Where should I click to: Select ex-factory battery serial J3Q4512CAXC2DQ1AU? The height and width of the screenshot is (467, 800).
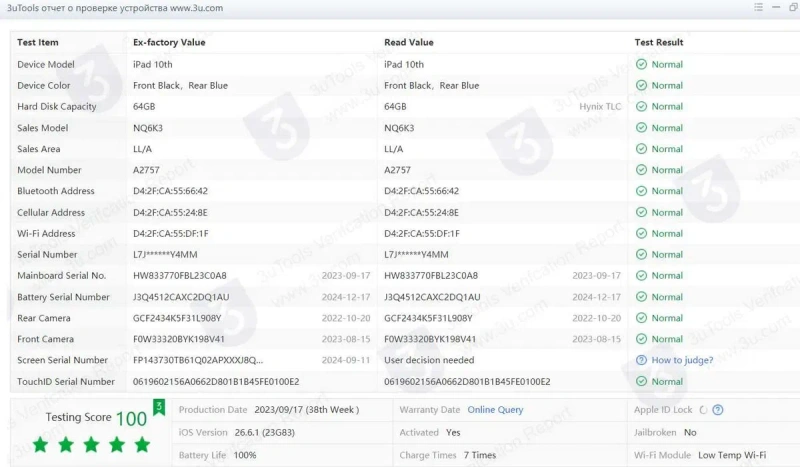[181, 297]
